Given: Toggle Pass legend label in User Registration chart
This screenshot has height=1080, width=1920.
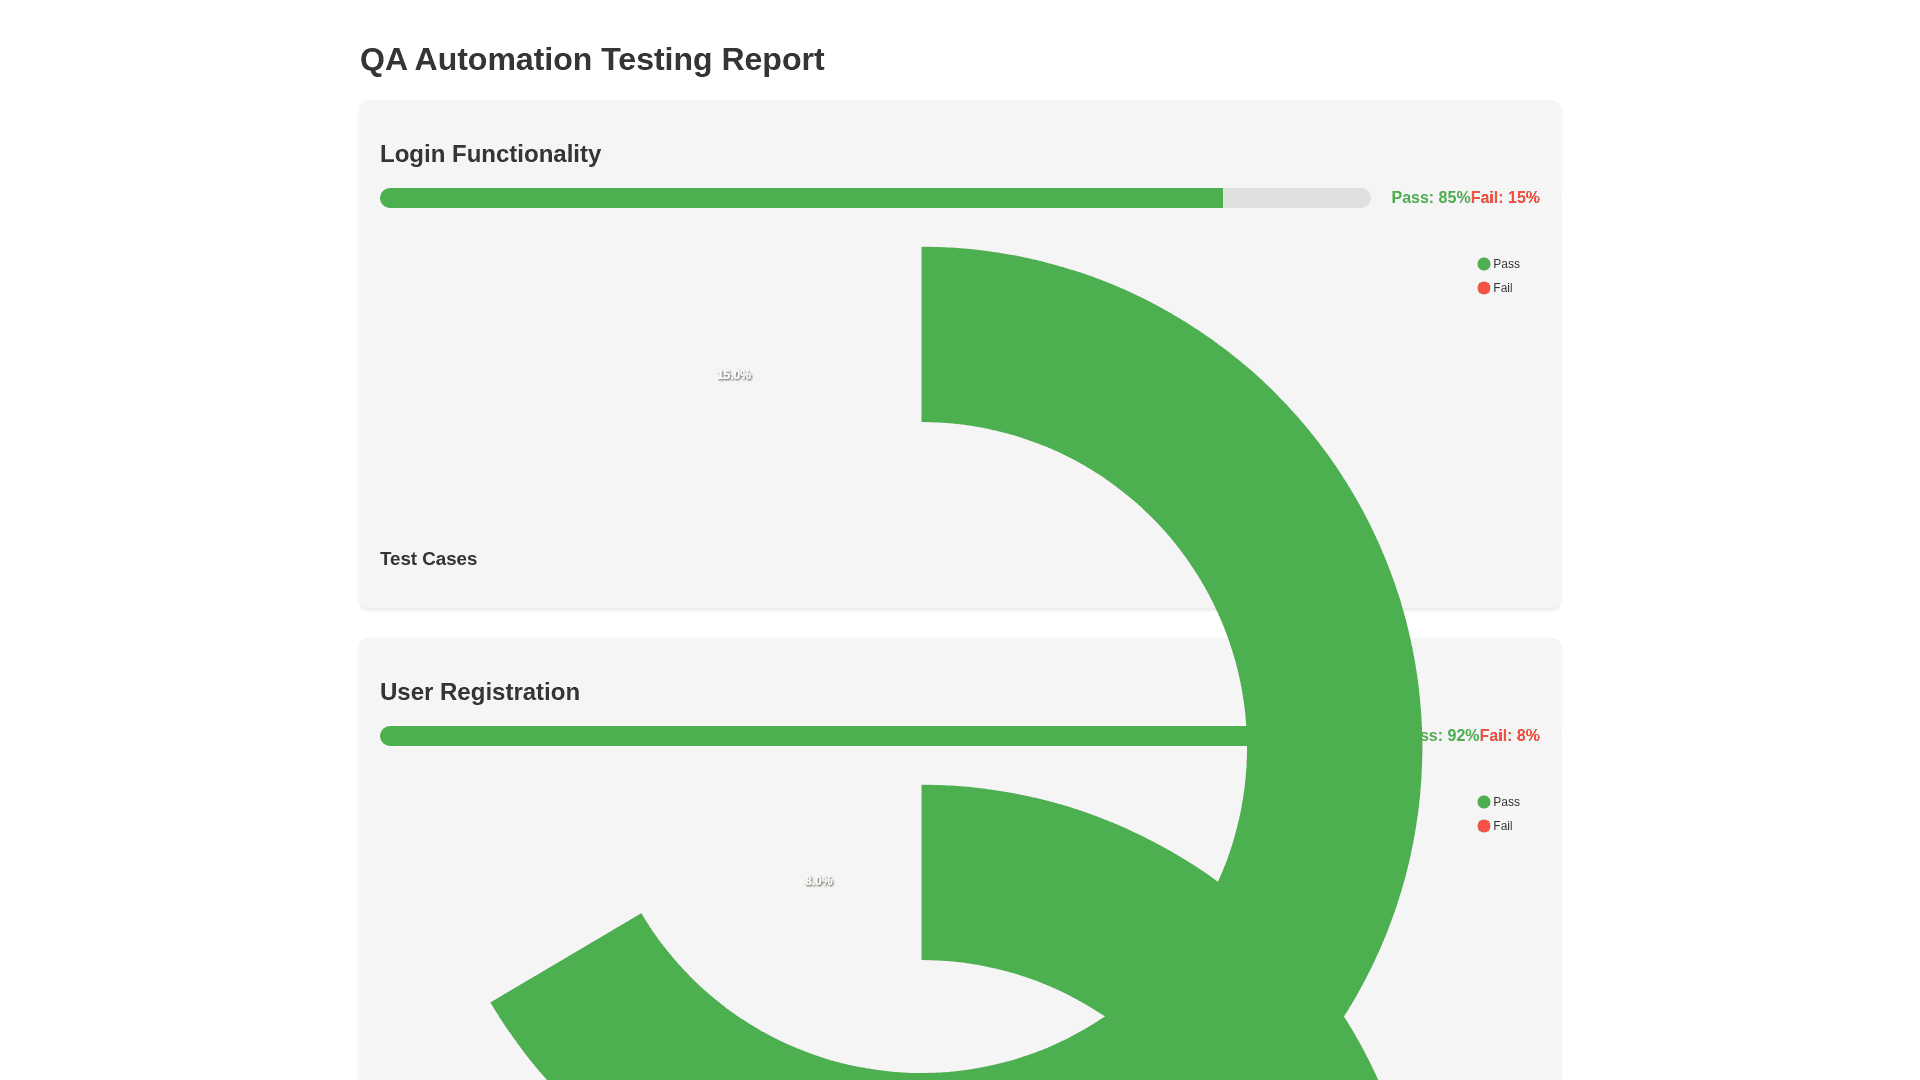Looking at the screenshot, I should pos(1506,802).
